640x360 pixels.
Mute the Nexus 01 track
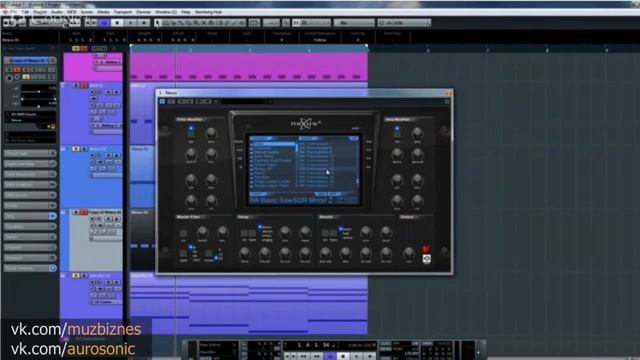[x=76, y=149]
